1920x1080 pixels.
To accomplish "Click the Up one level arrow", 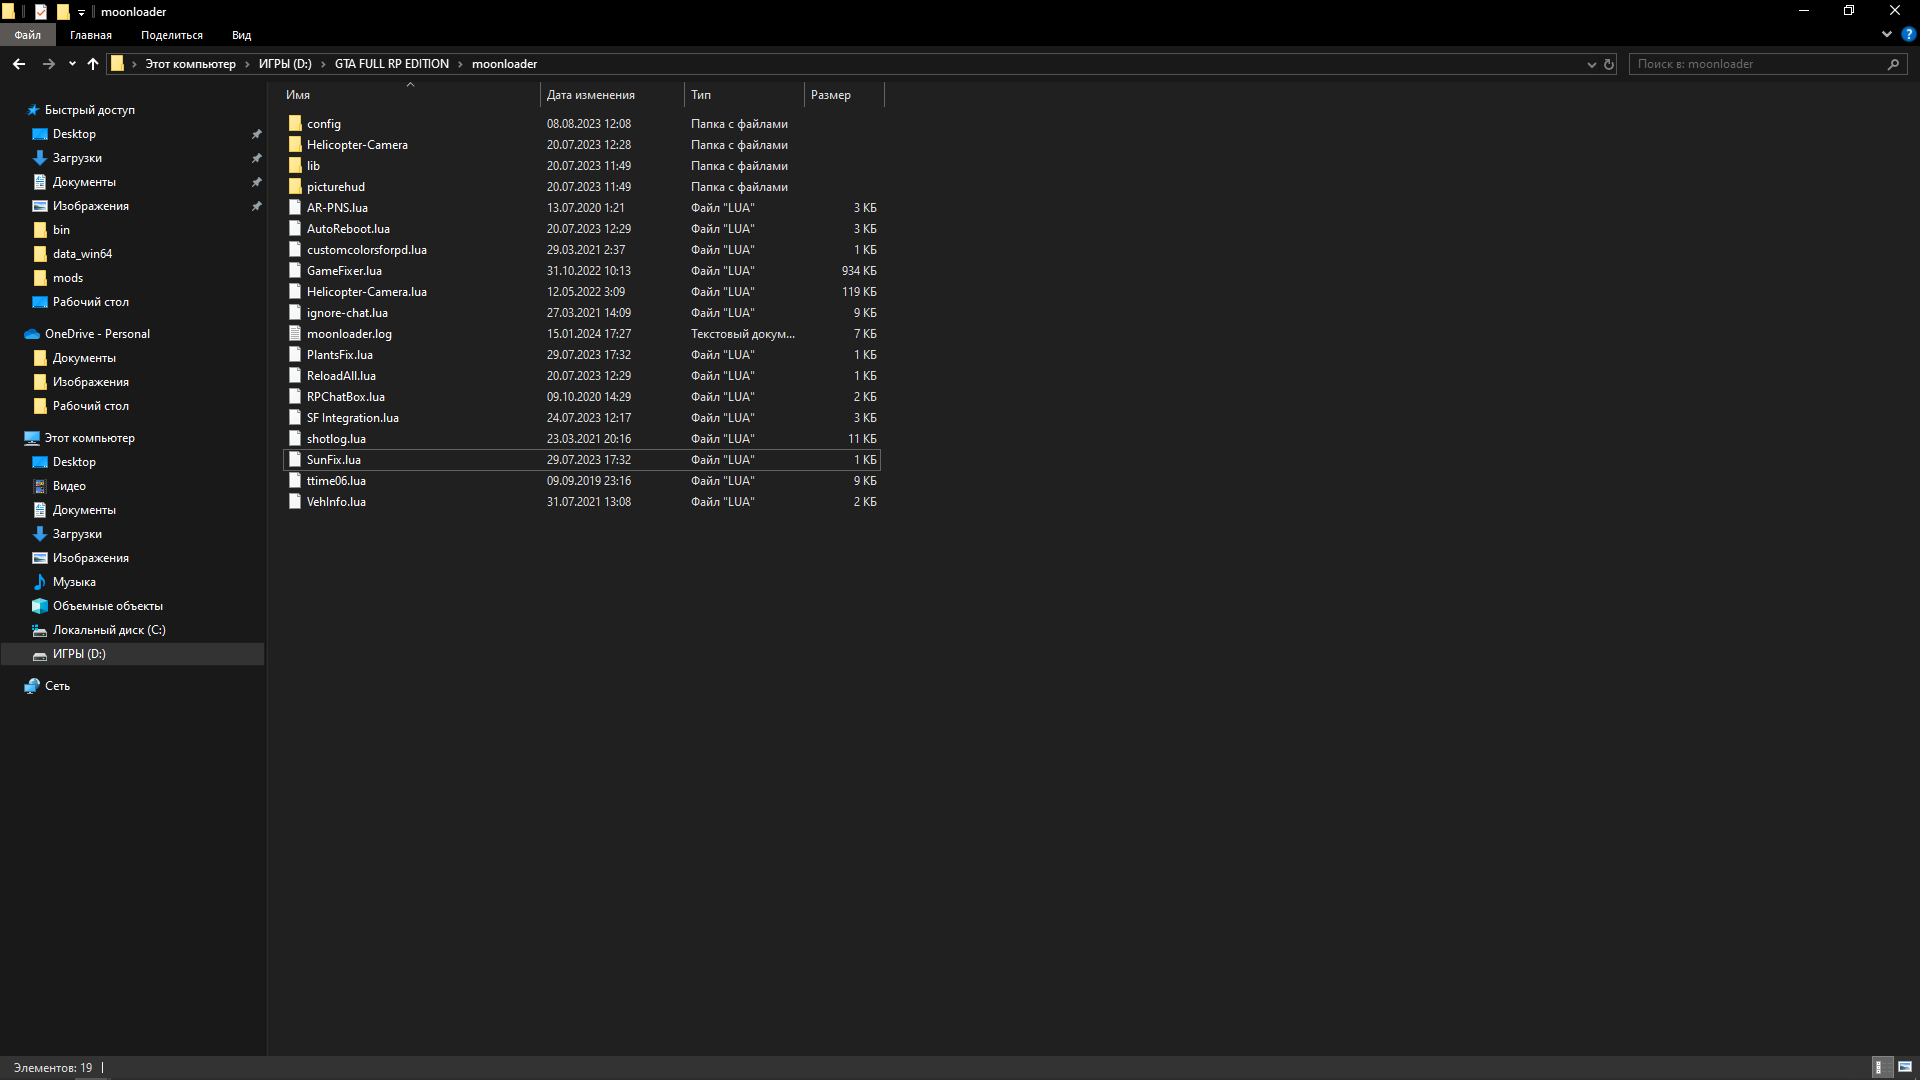I will [93, 64].
